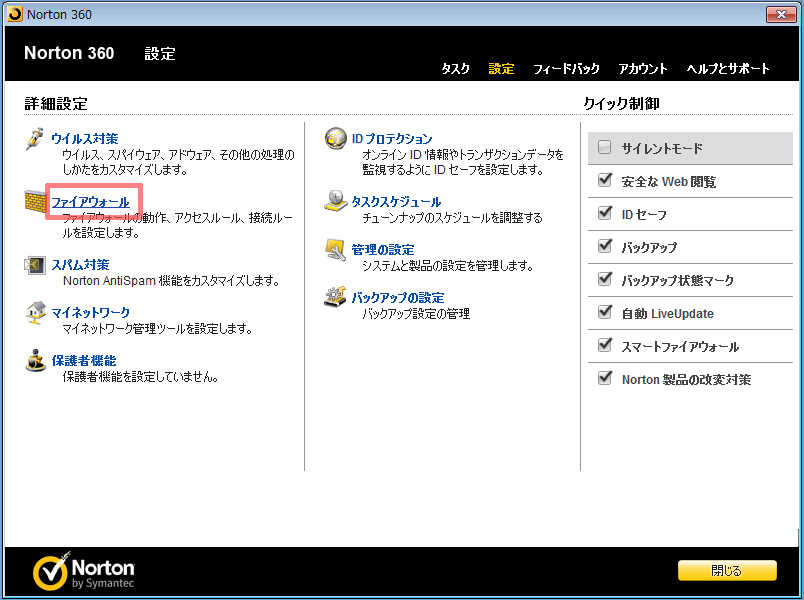Click the スマートファイアウォール label text

(x=680, y=347)
